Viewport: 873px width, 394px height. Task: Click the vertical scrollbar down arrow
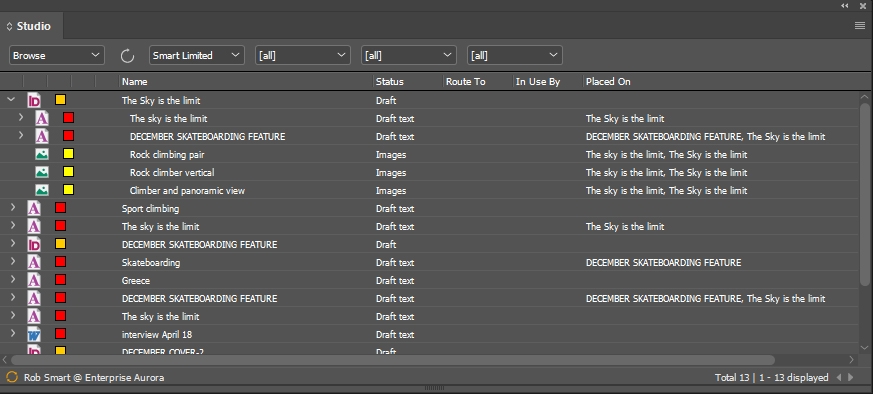pos(865,347)
